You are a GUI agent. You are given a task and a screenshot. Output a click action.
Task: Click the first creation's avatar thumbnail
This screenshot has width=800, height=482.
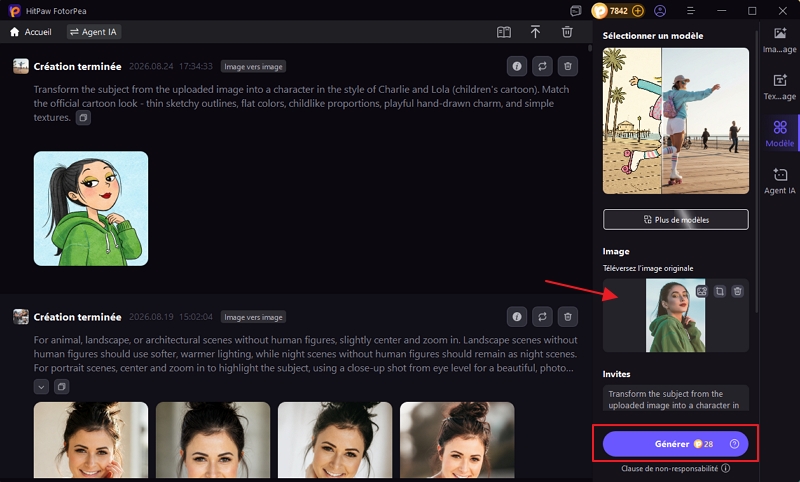[21, 66]
